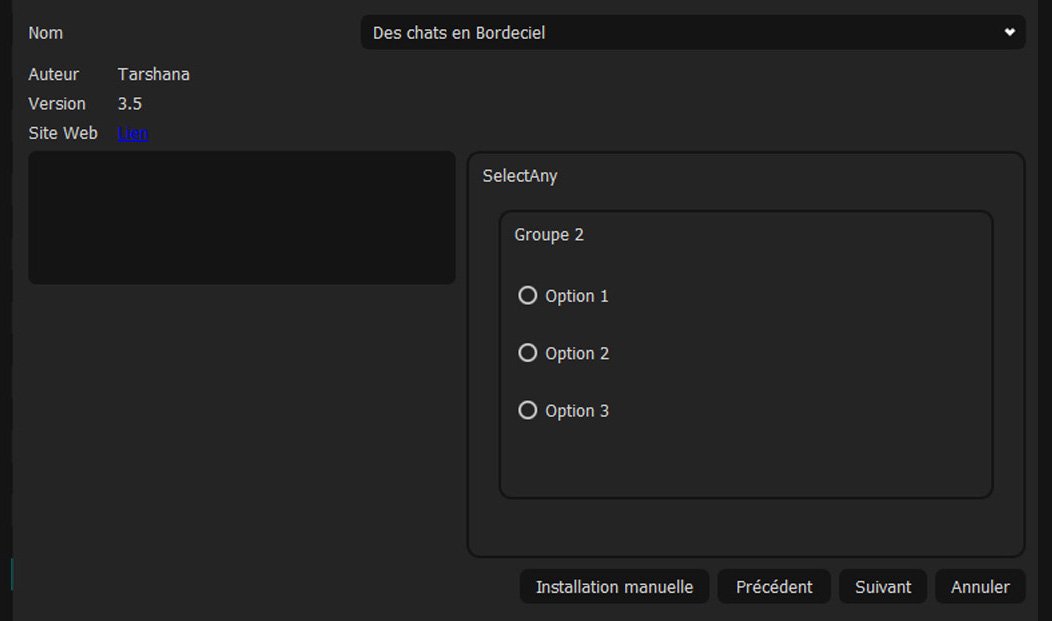Click the author name Tarshana
Screen dimensions: 1052x621
coord(154,74)
